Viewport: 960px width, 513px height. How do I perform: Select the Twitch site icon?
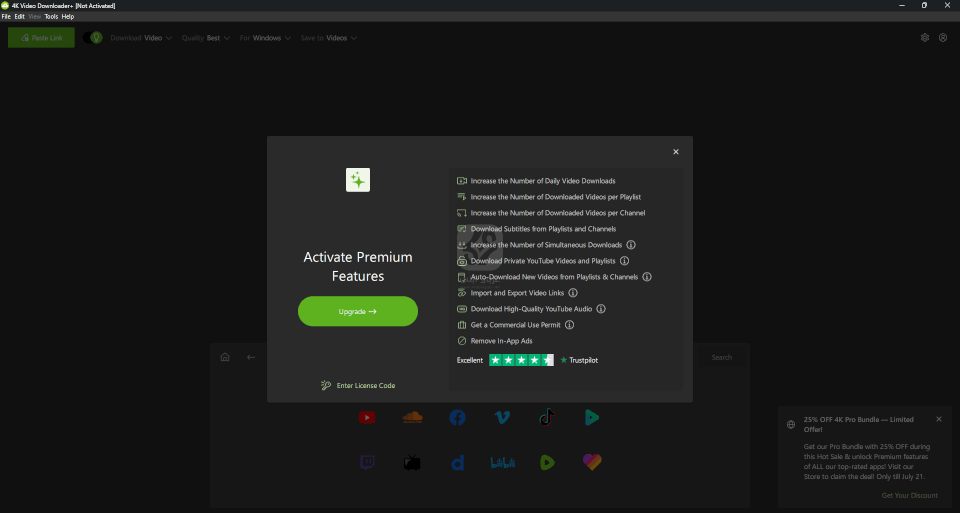(367, 462)
